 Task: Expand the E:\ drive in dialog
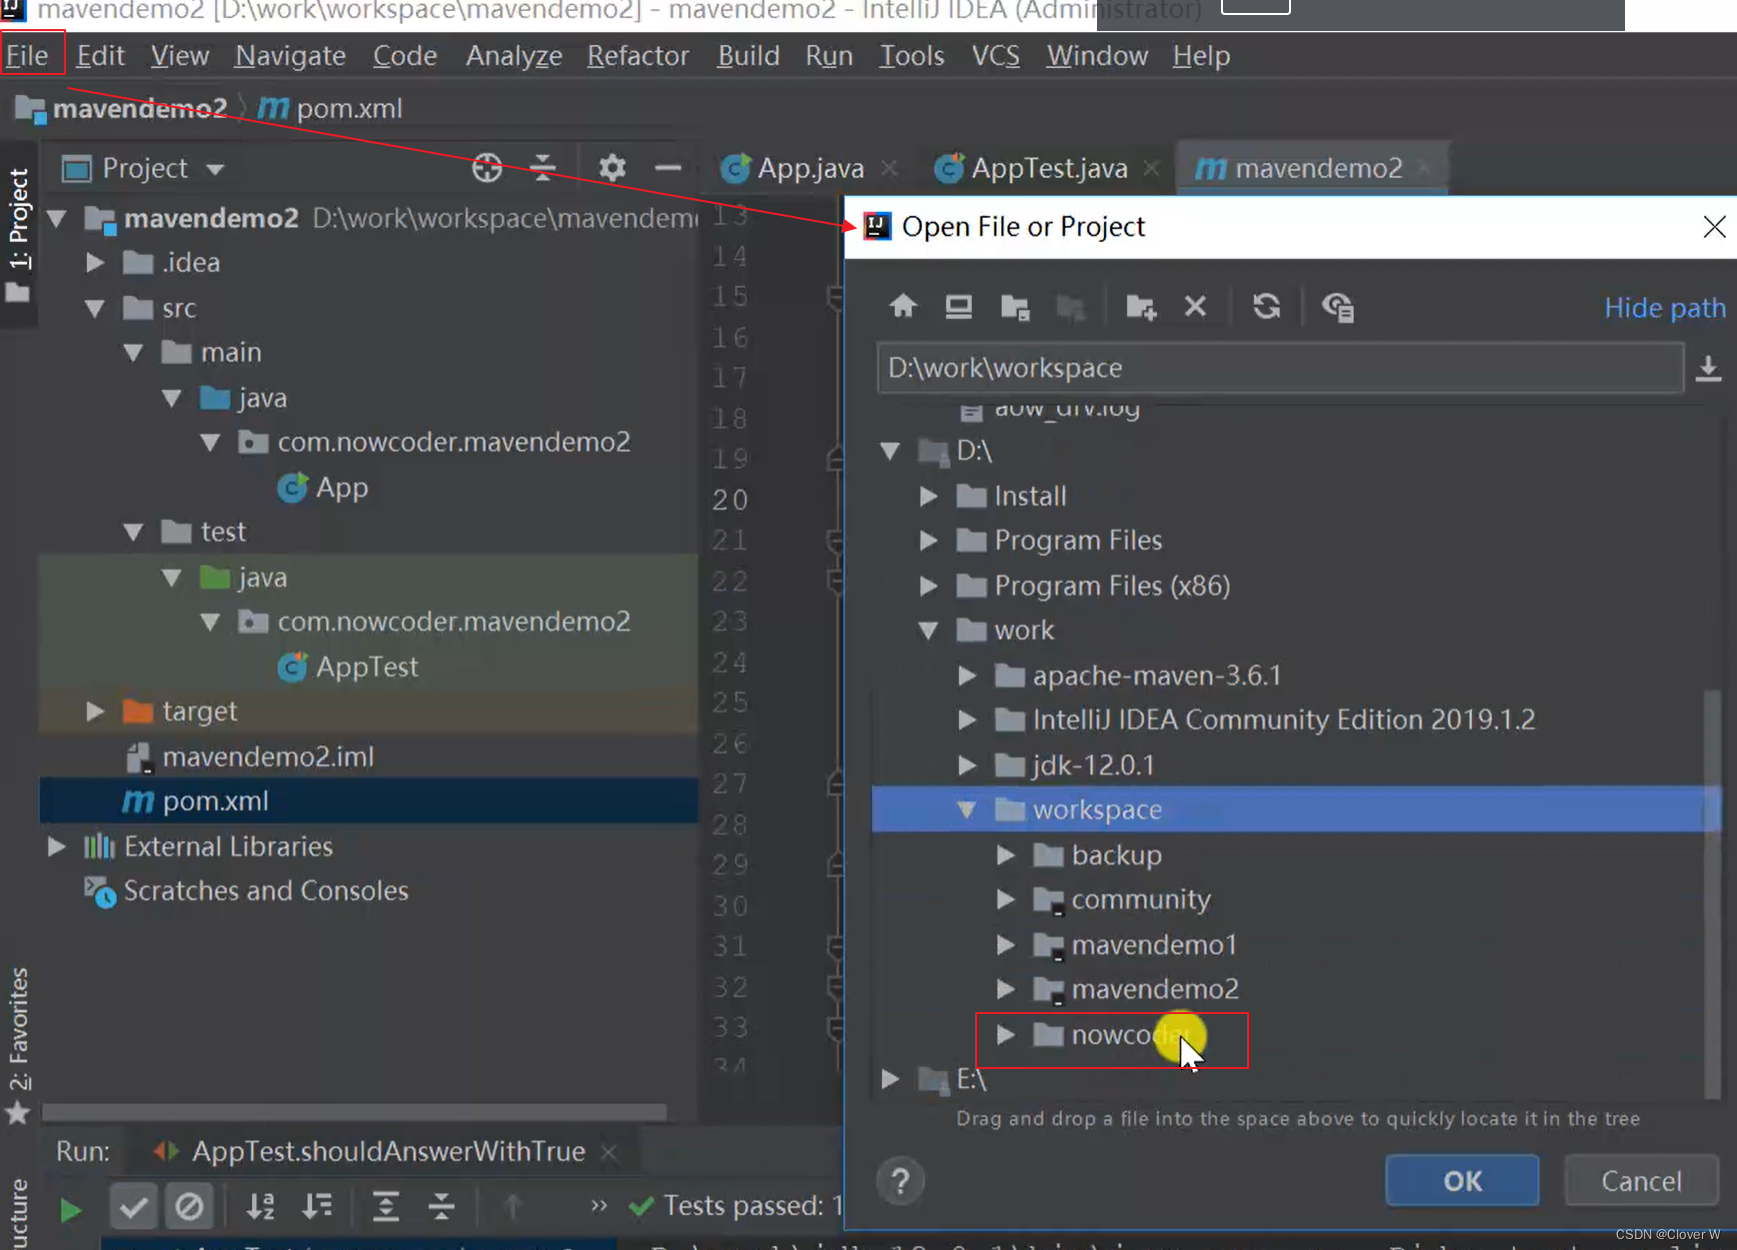[890, 1079]
